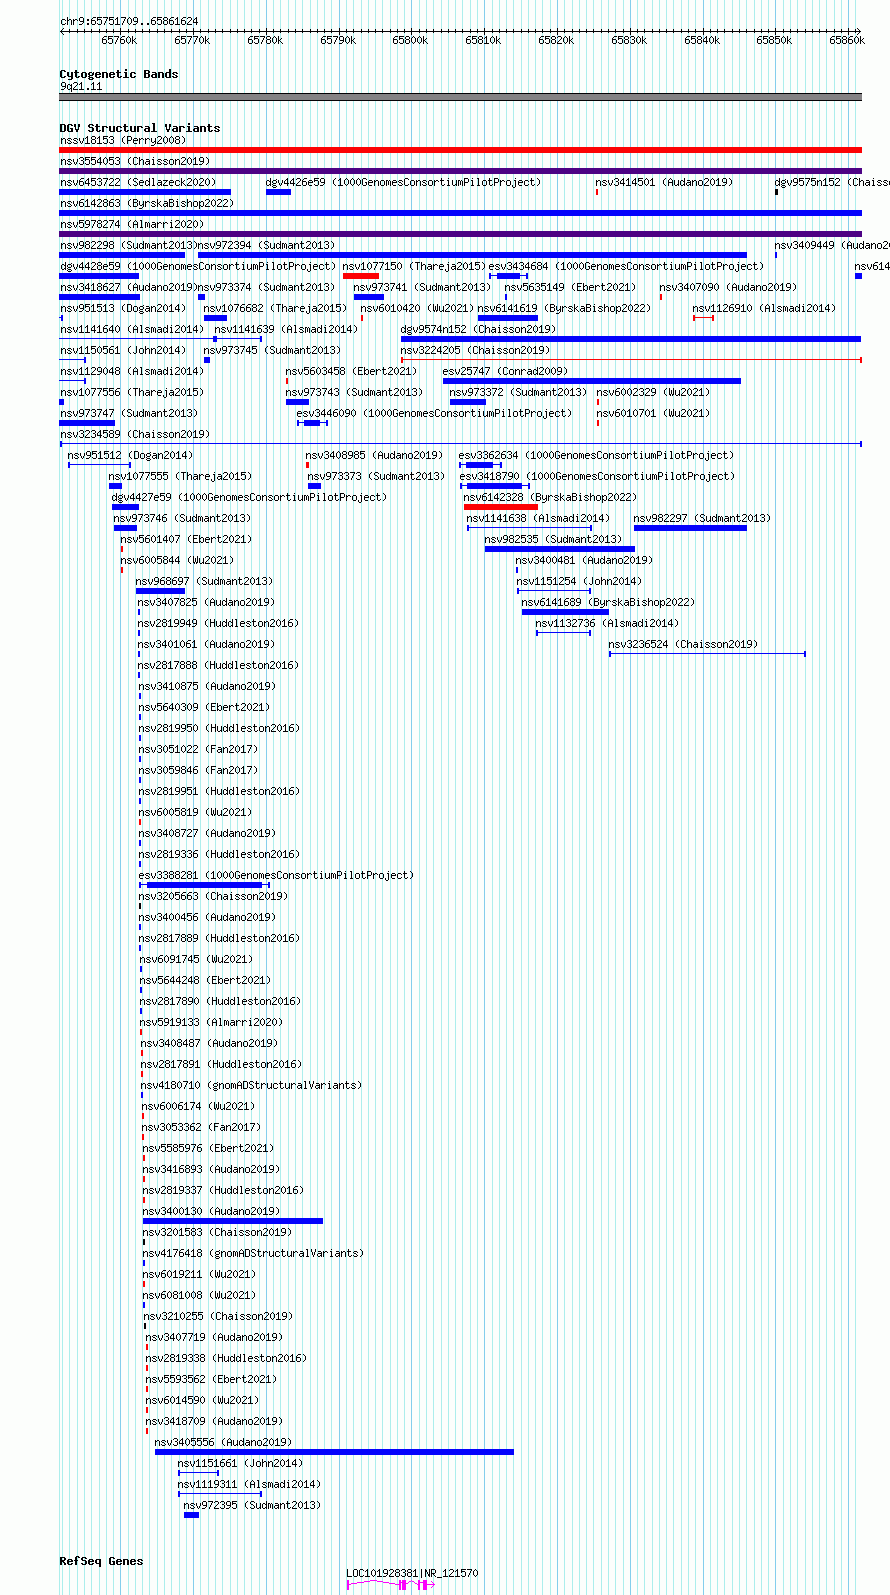Select nsv3051022 (Fan2017) label
The image size is (890, 1595).
198,749
